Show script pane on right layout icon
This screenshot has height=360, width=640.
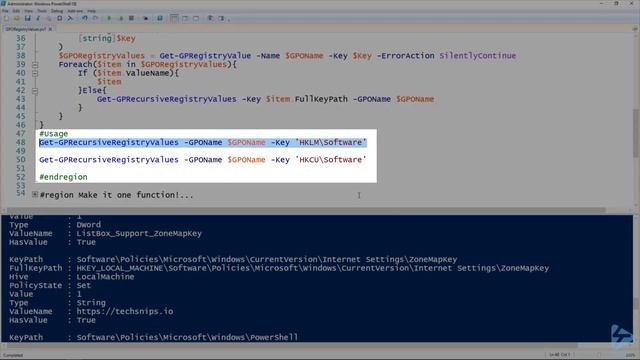pyautogui.click(x=185, y=18)
